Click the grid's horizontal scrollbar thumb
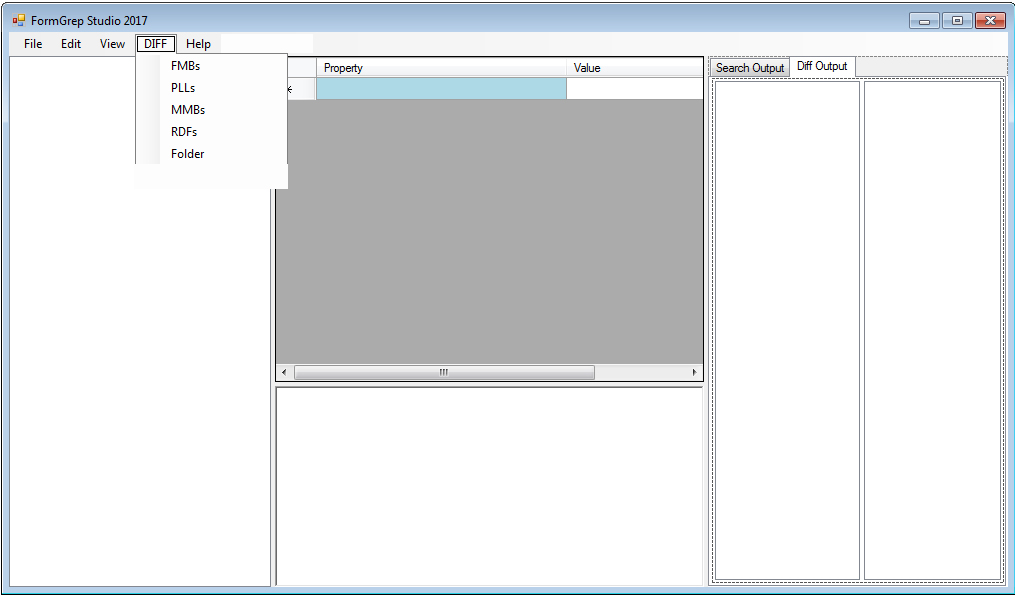 (444, 372)
